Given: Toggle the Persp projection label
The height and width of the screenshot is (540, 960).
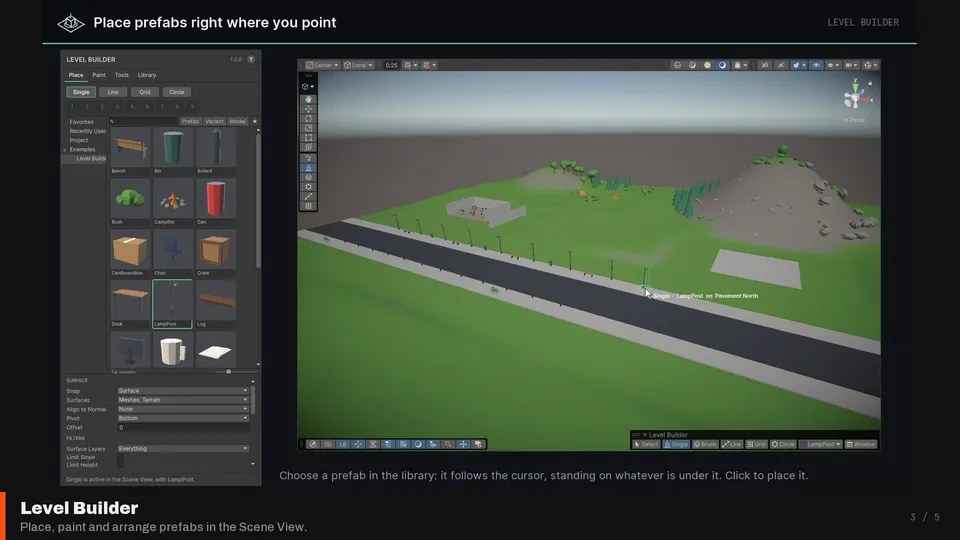Looking at the screenshot, I should (x=854, y=120).
